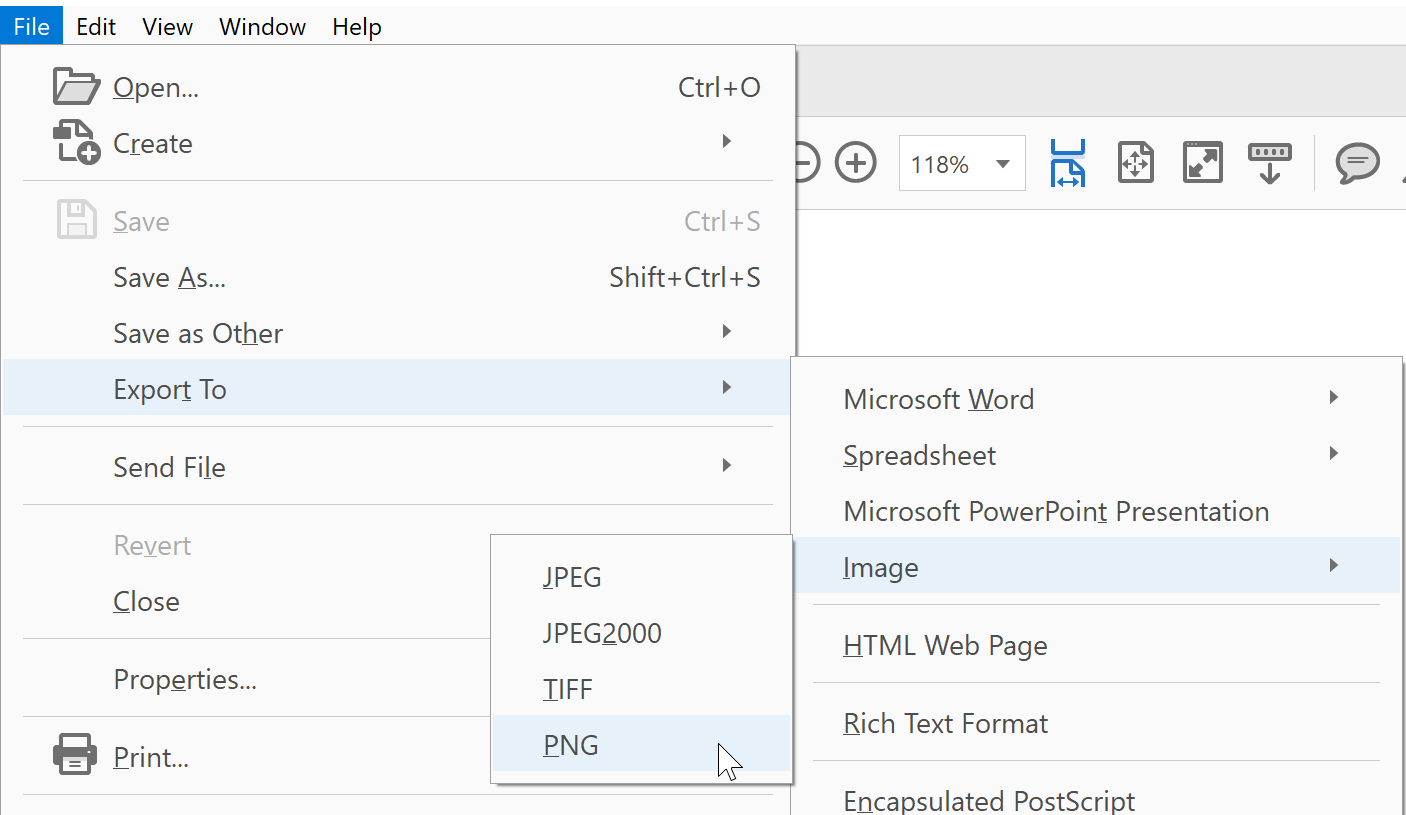1406x815 pixels.
Task: Open the File menu
Action: click(x=31, y=26)
